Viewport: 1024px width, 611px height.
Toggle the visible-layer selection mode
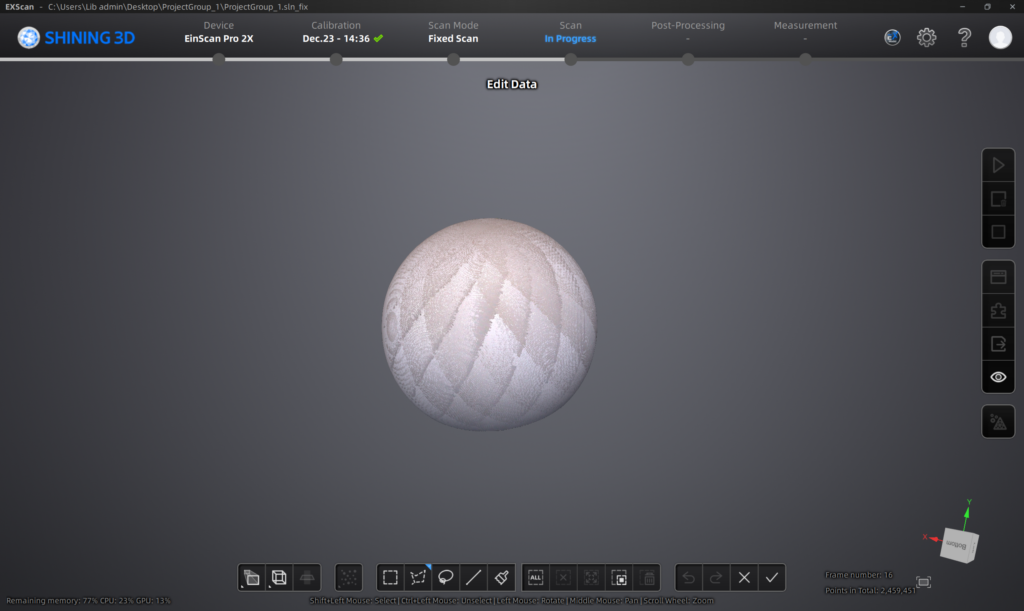(251, 577)
